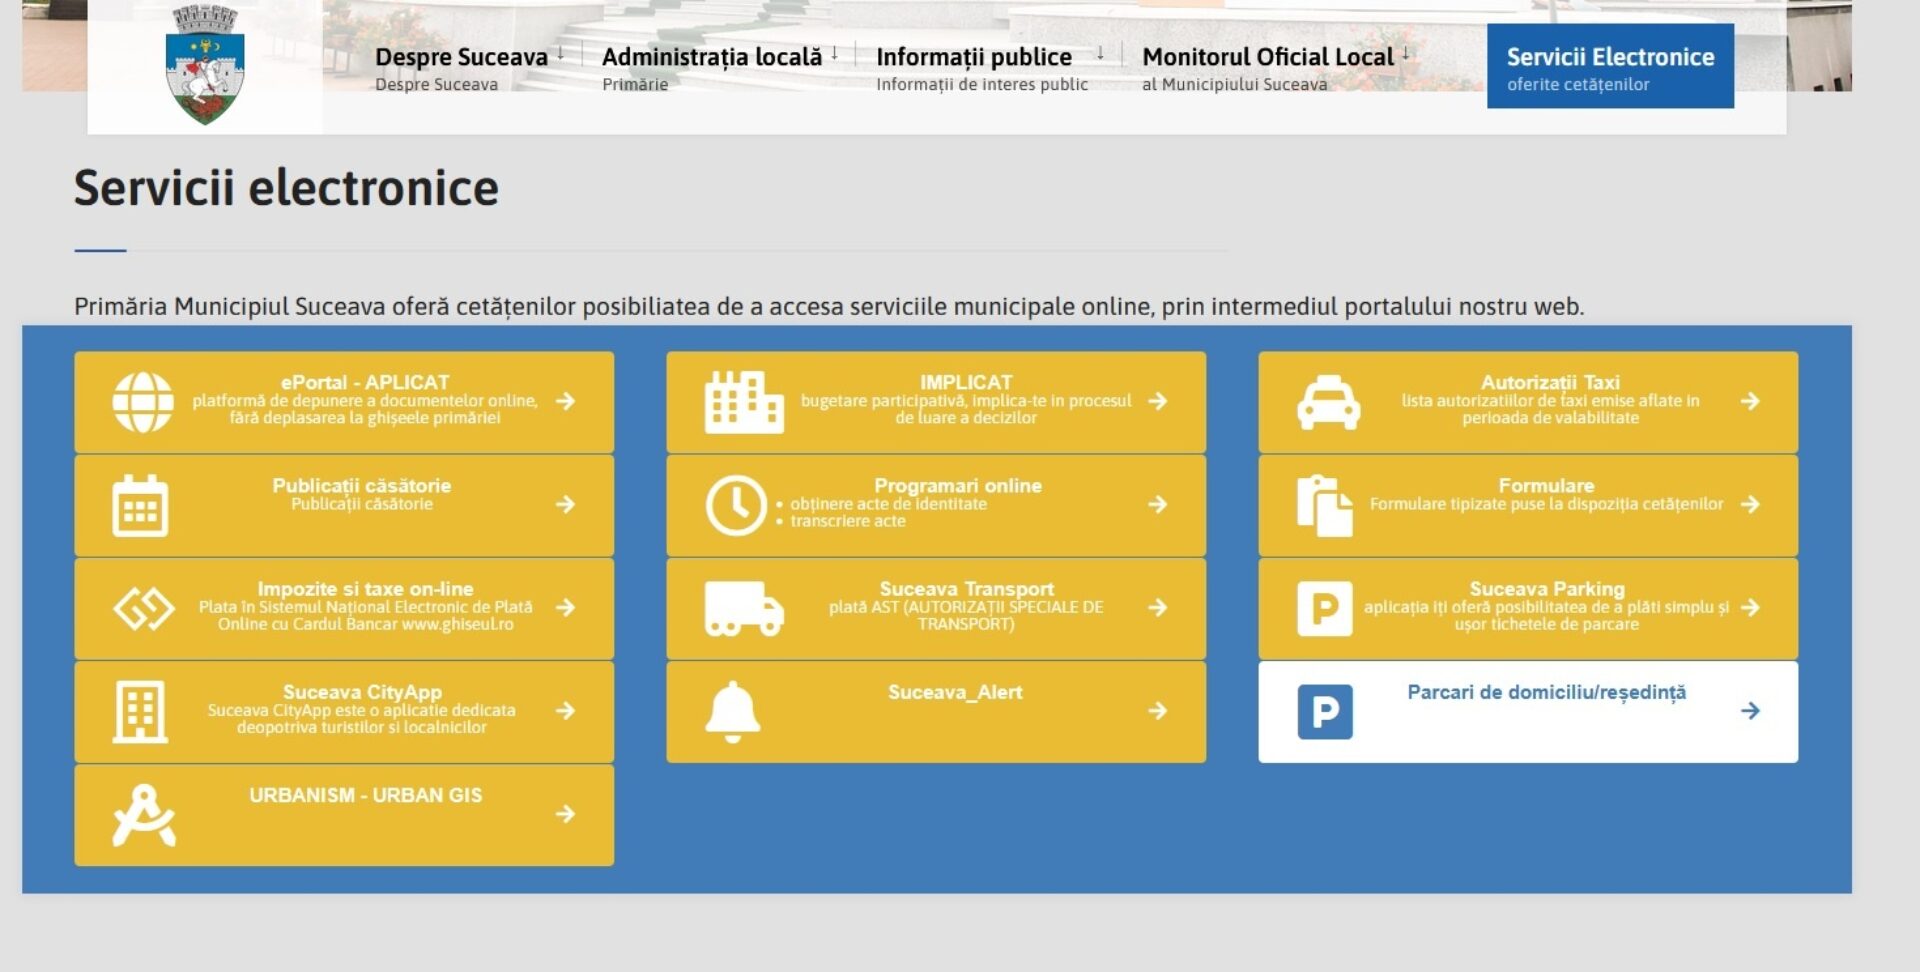Viewport: 1920px width, 972px height.
Task: Click the truck icon for Suceava Transport
Action: [743, 608]
